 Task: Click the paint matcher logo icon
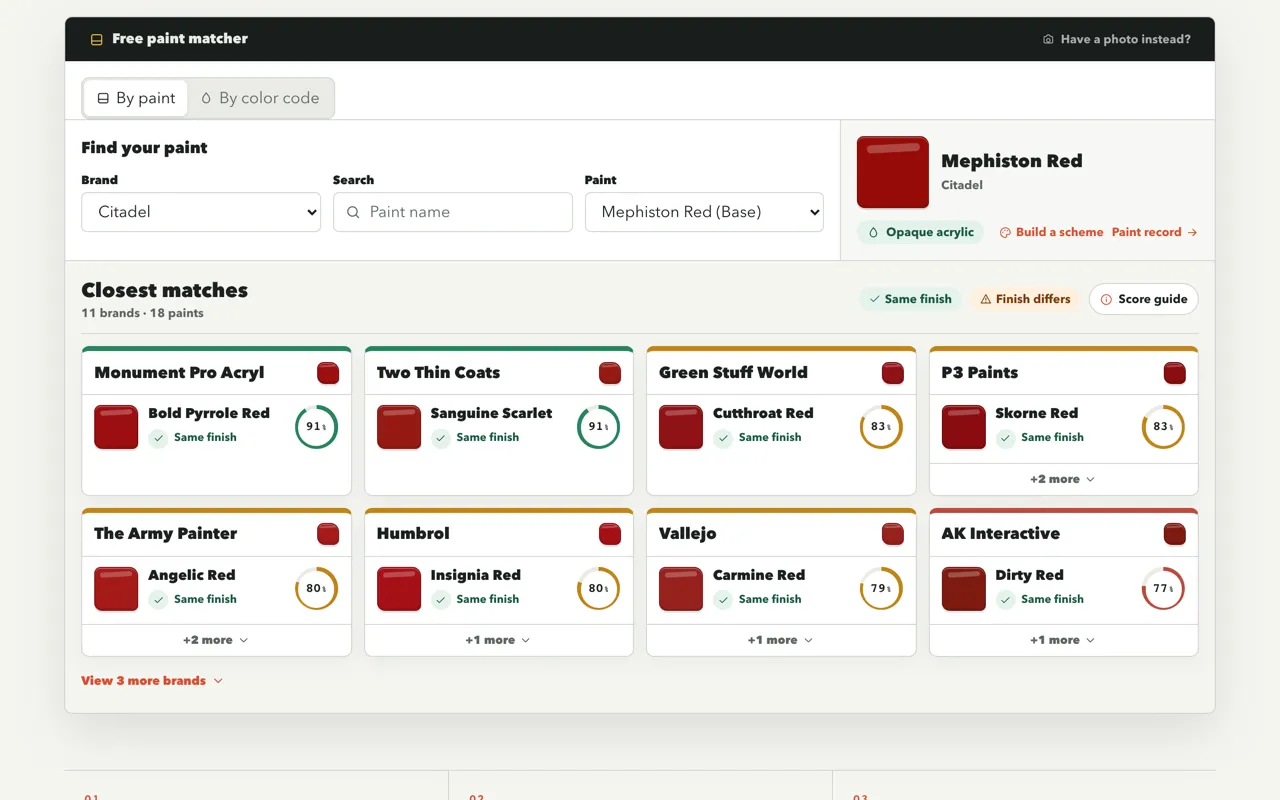coord(97,40)
